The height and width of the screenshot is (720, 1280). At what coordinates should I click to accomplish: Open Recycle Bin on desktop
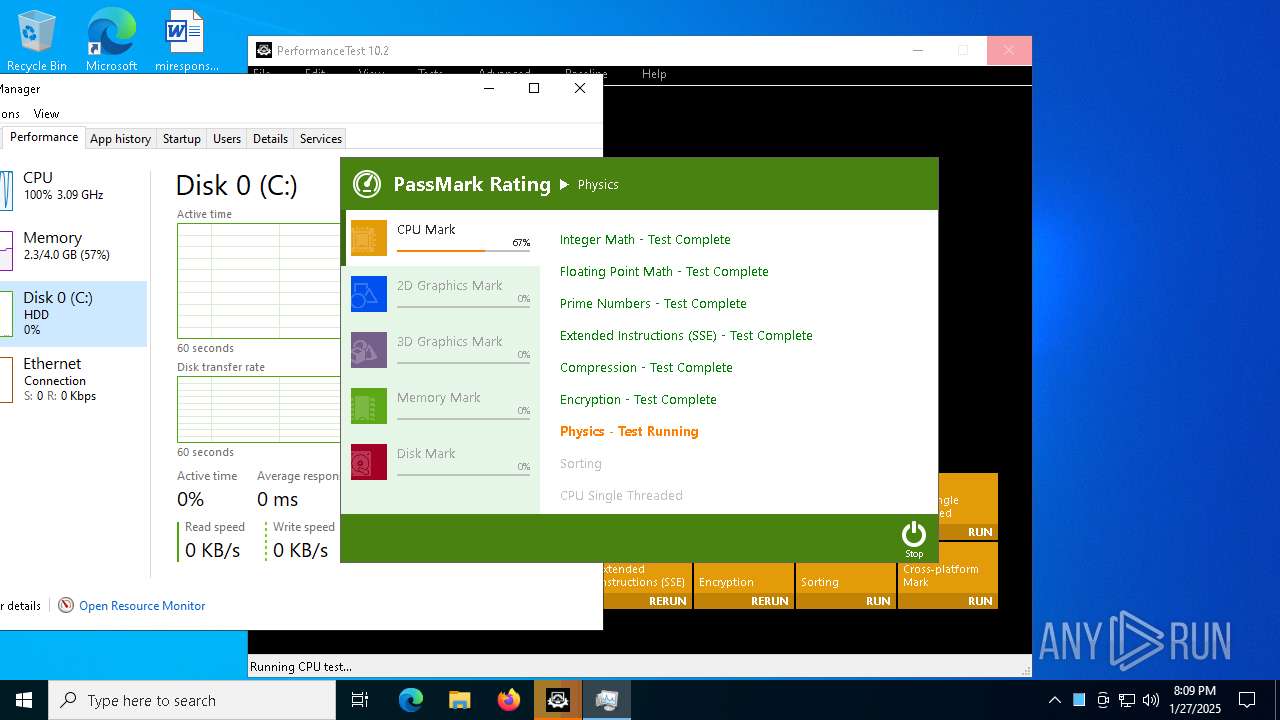tap(37, 41)
